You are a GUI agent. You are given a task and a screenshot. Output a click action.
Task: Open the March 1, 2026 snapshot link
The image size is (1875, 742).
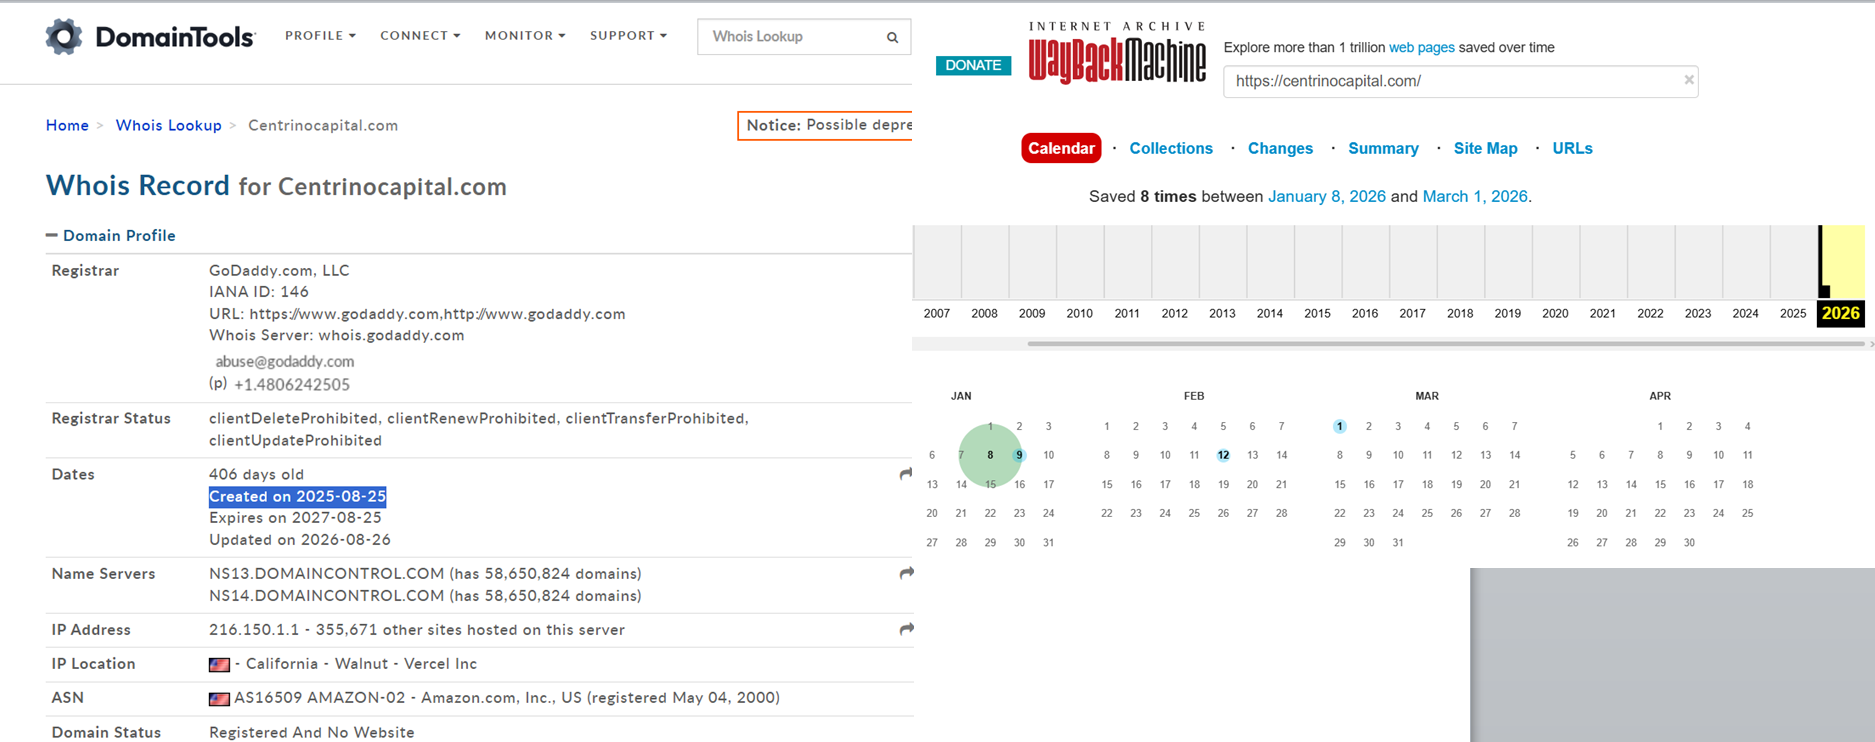1475,196
